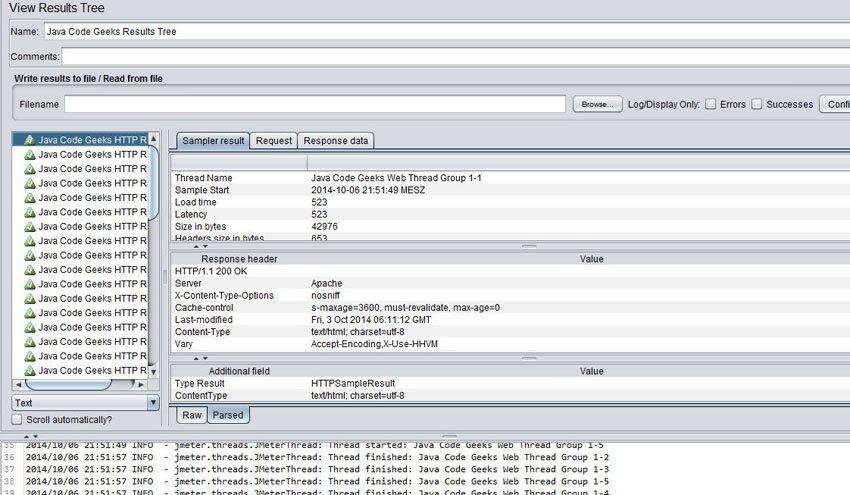Image resolution: width=850 pixels, height=495 pixels.
Task: Click log line 38 Thread finished Group 1-5
Action: [x=317, y=481]
